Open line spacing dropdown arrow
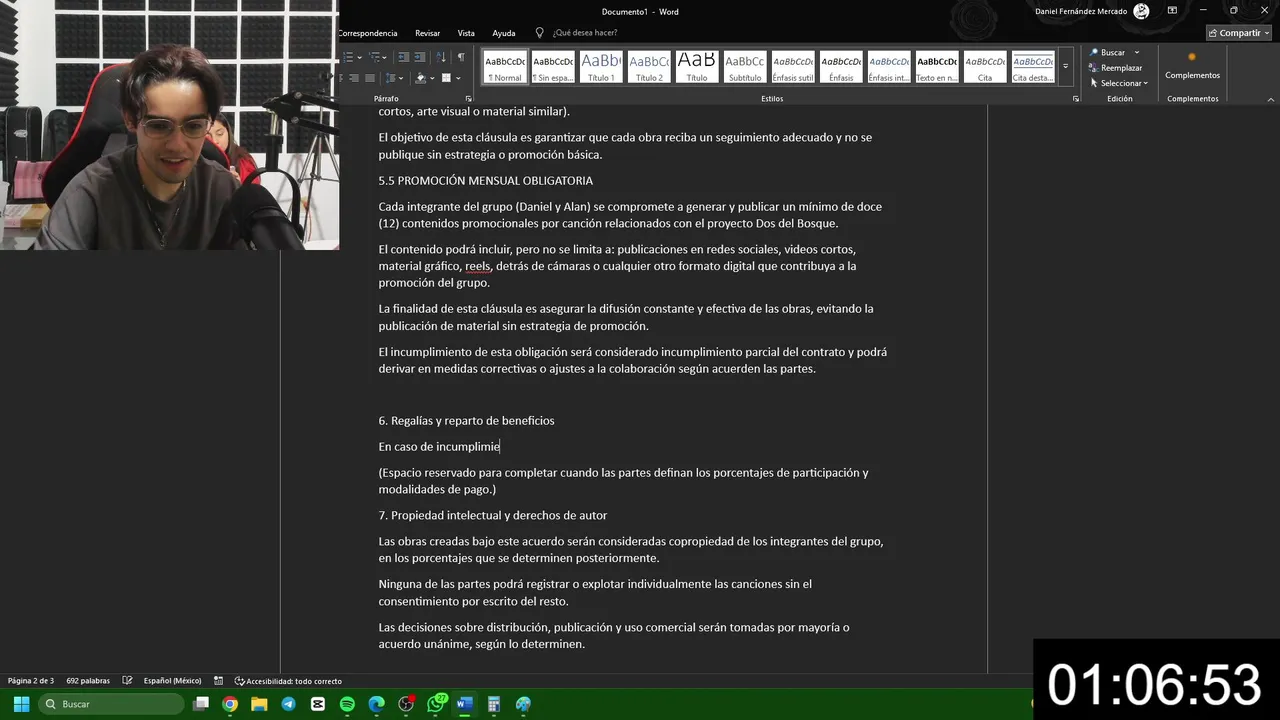This screenshot has width=1280, height=720. point(401,78)
